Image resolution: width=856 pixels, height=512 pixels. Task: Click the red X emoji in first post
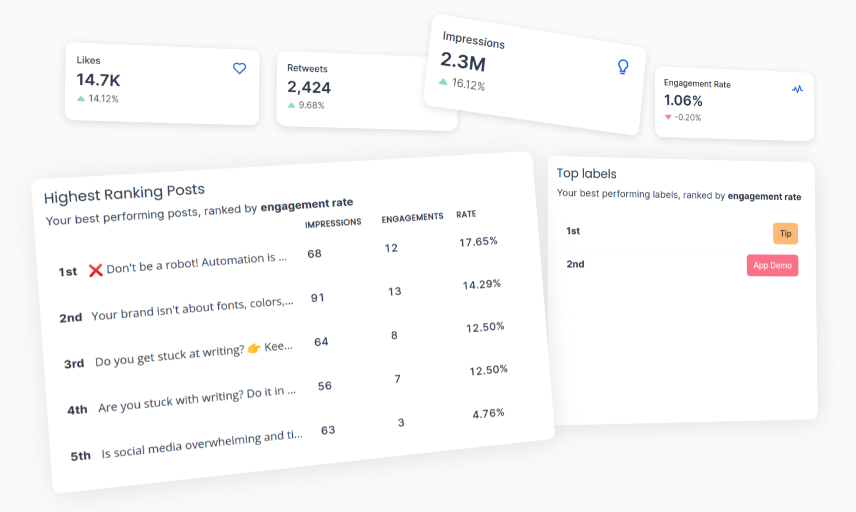coord(96,270)
